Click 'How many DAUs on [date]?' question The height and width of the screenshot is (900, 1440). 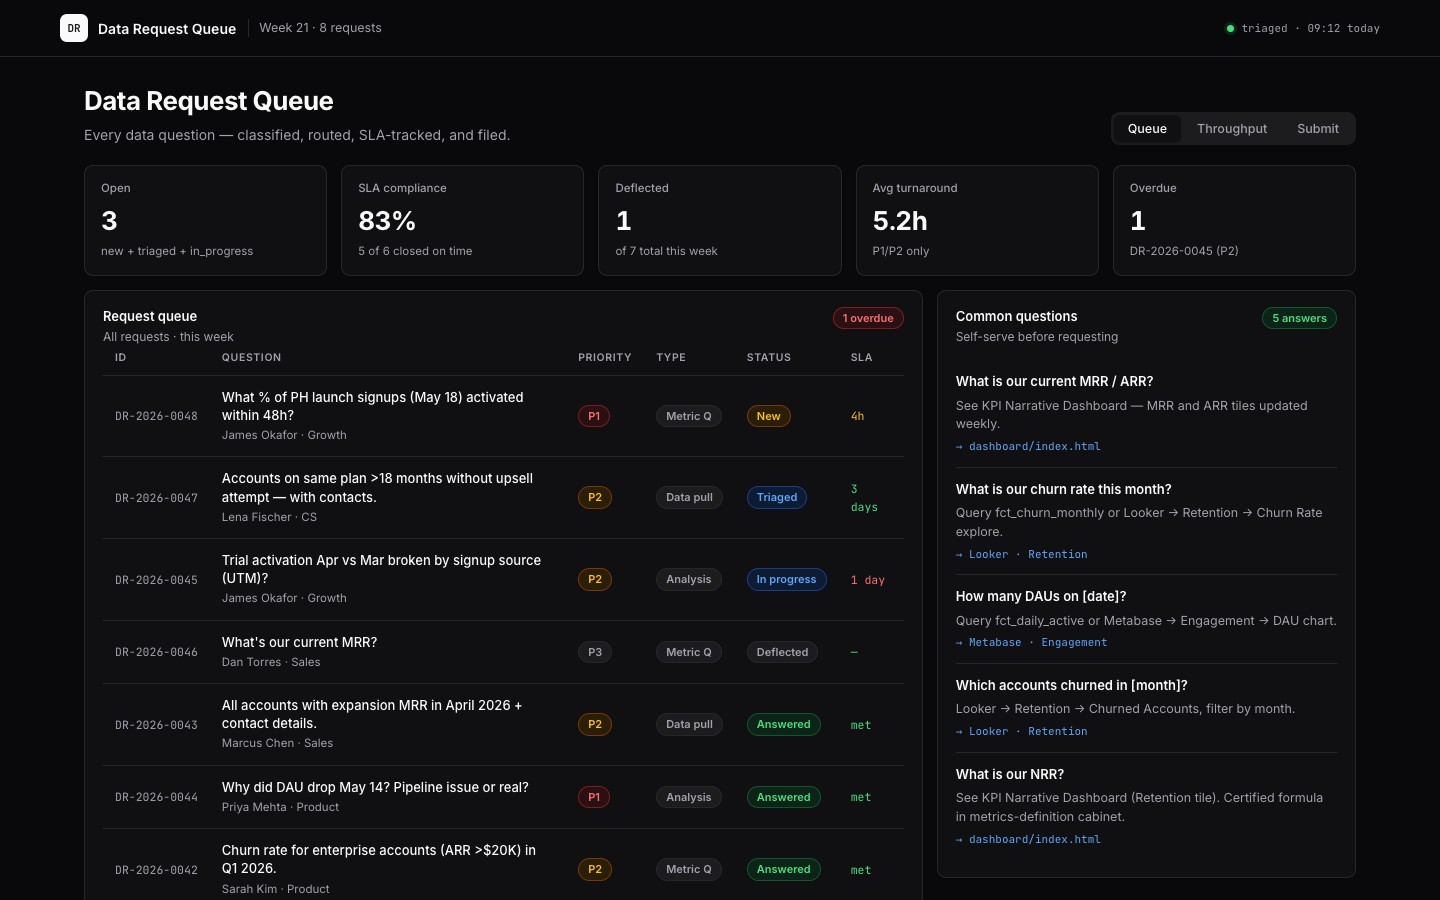1041,596
